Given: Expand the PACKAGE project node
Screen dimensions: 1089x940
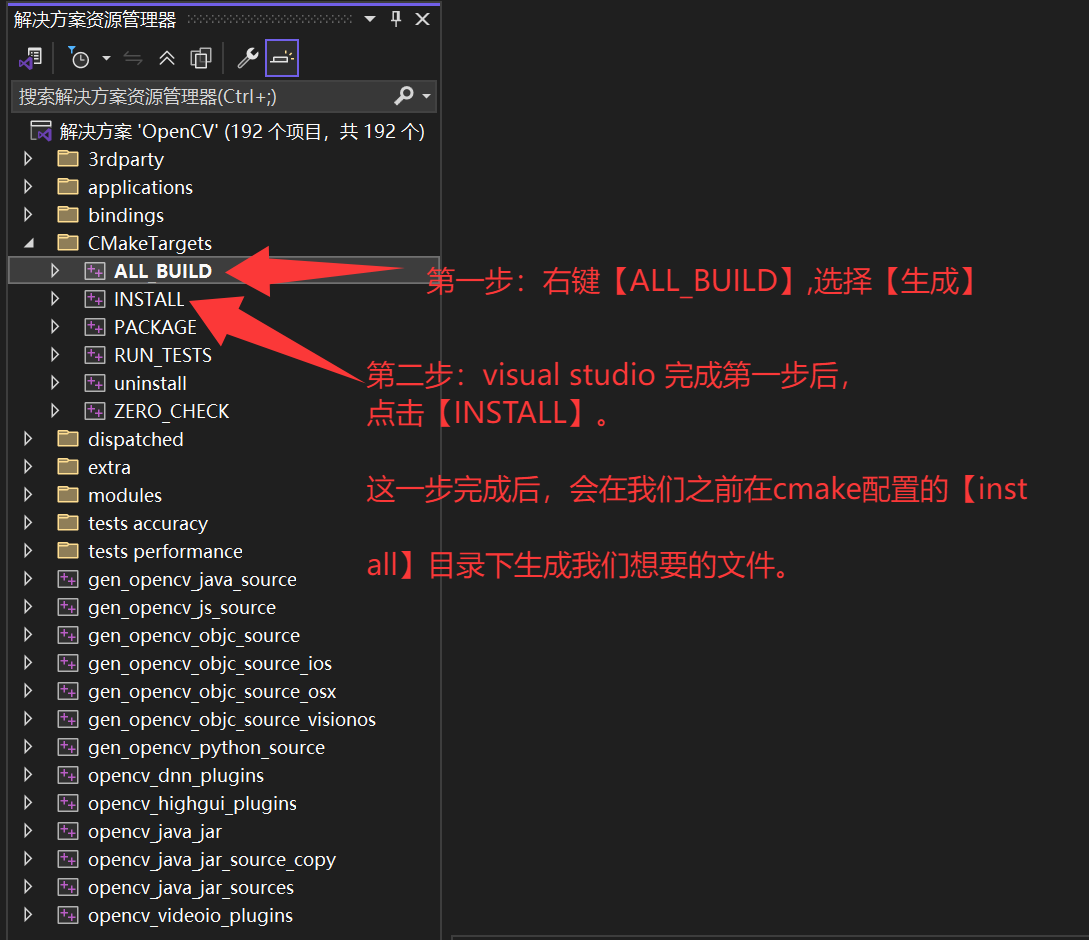Looking at the screenshot, I should pyautogui.click(x=55, y=327).
